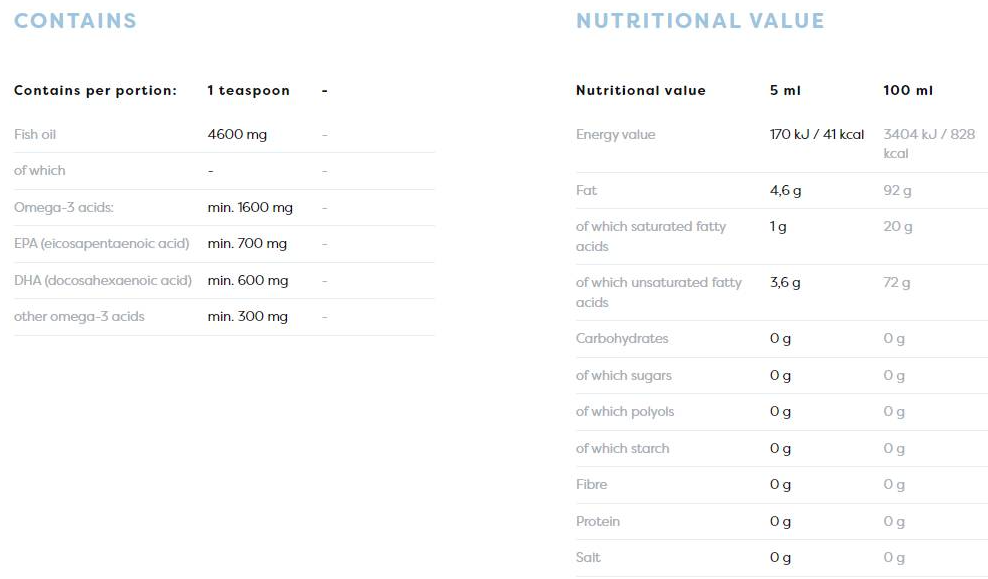Click the 1 teaspoon column header
Screen dimensions: 988x579
(248, 90)
